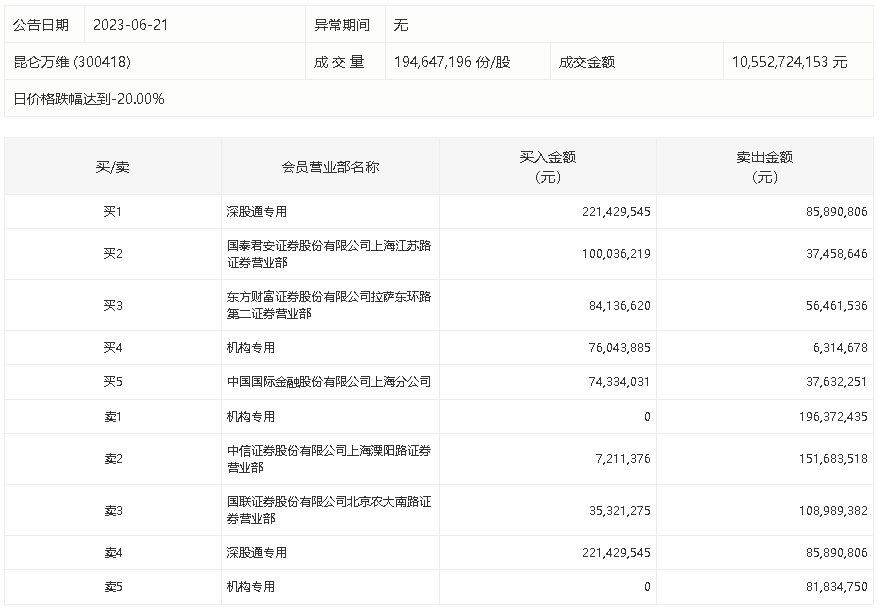
Task: Click the announcement date 2023-06-21
Action: pyautogui.click(x=130, y=25)
